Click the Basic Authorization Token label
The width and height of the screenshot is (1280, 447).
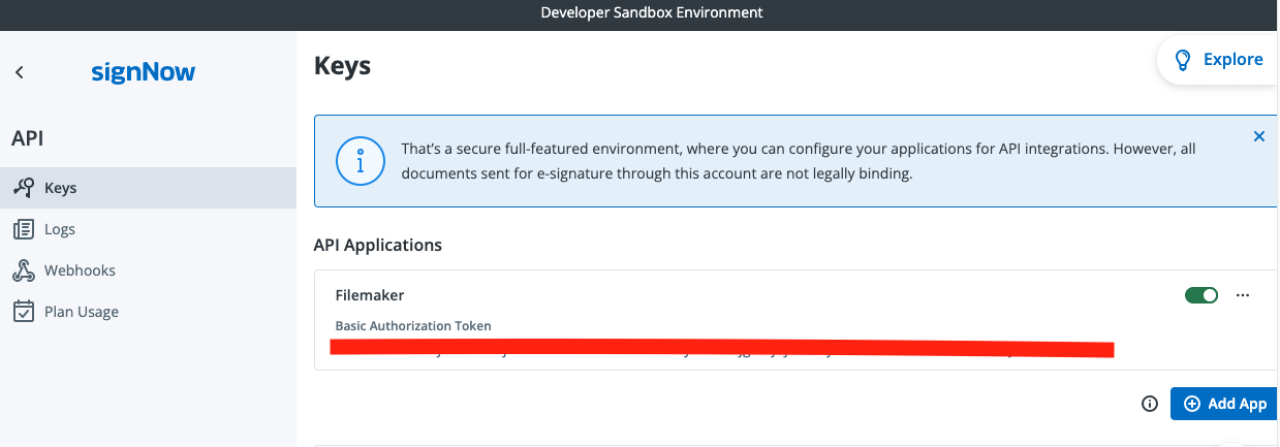click(413, 326)
